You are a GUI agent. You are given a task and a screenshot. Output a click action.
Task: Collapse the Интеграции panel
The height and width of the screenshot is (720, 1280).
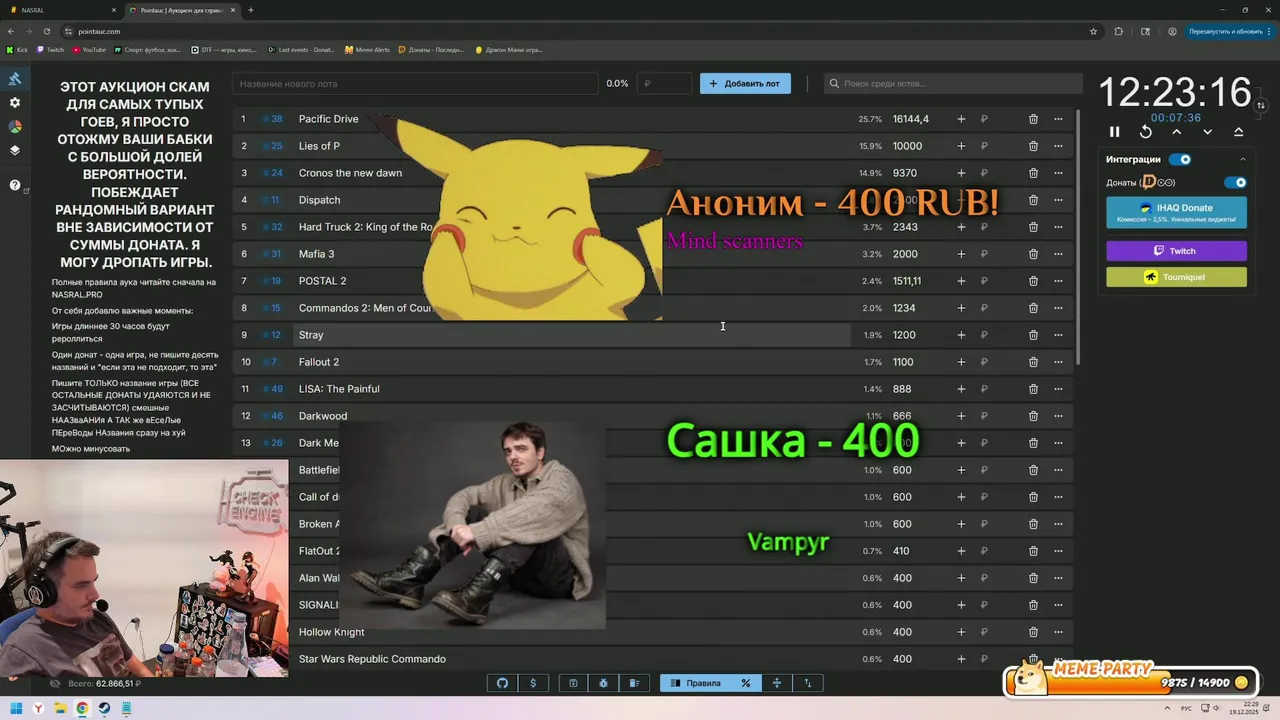coord(1243,159)
